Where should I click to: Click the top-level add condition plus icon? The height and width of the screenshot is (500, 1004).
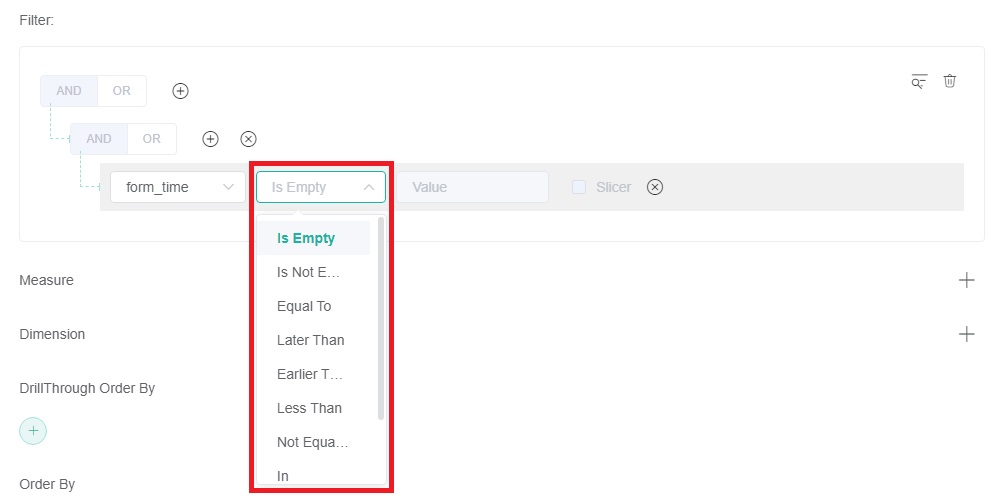(180, 91)
